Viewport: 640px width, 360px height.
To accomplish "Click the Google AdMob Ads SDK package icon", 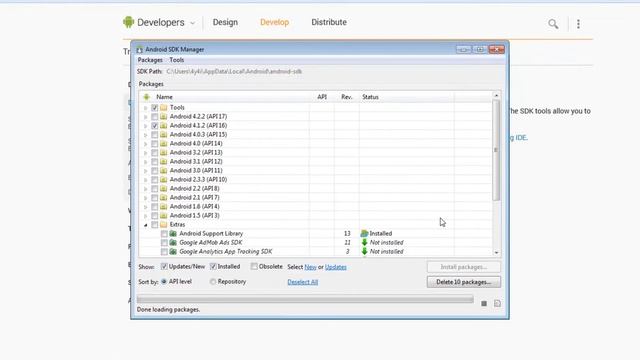I will coord(173,242).
